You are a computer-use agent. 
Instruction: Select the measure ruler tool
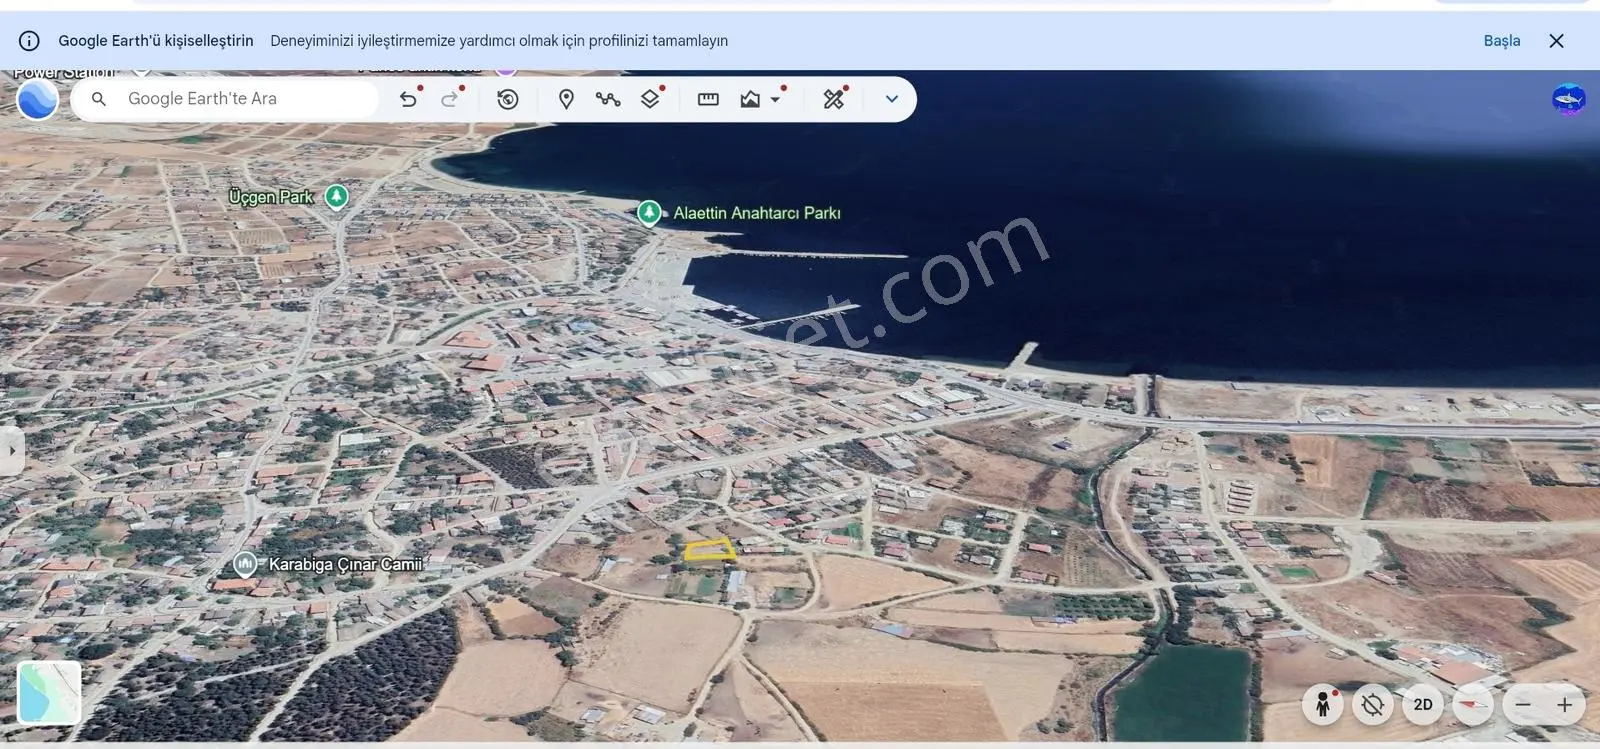708,99
